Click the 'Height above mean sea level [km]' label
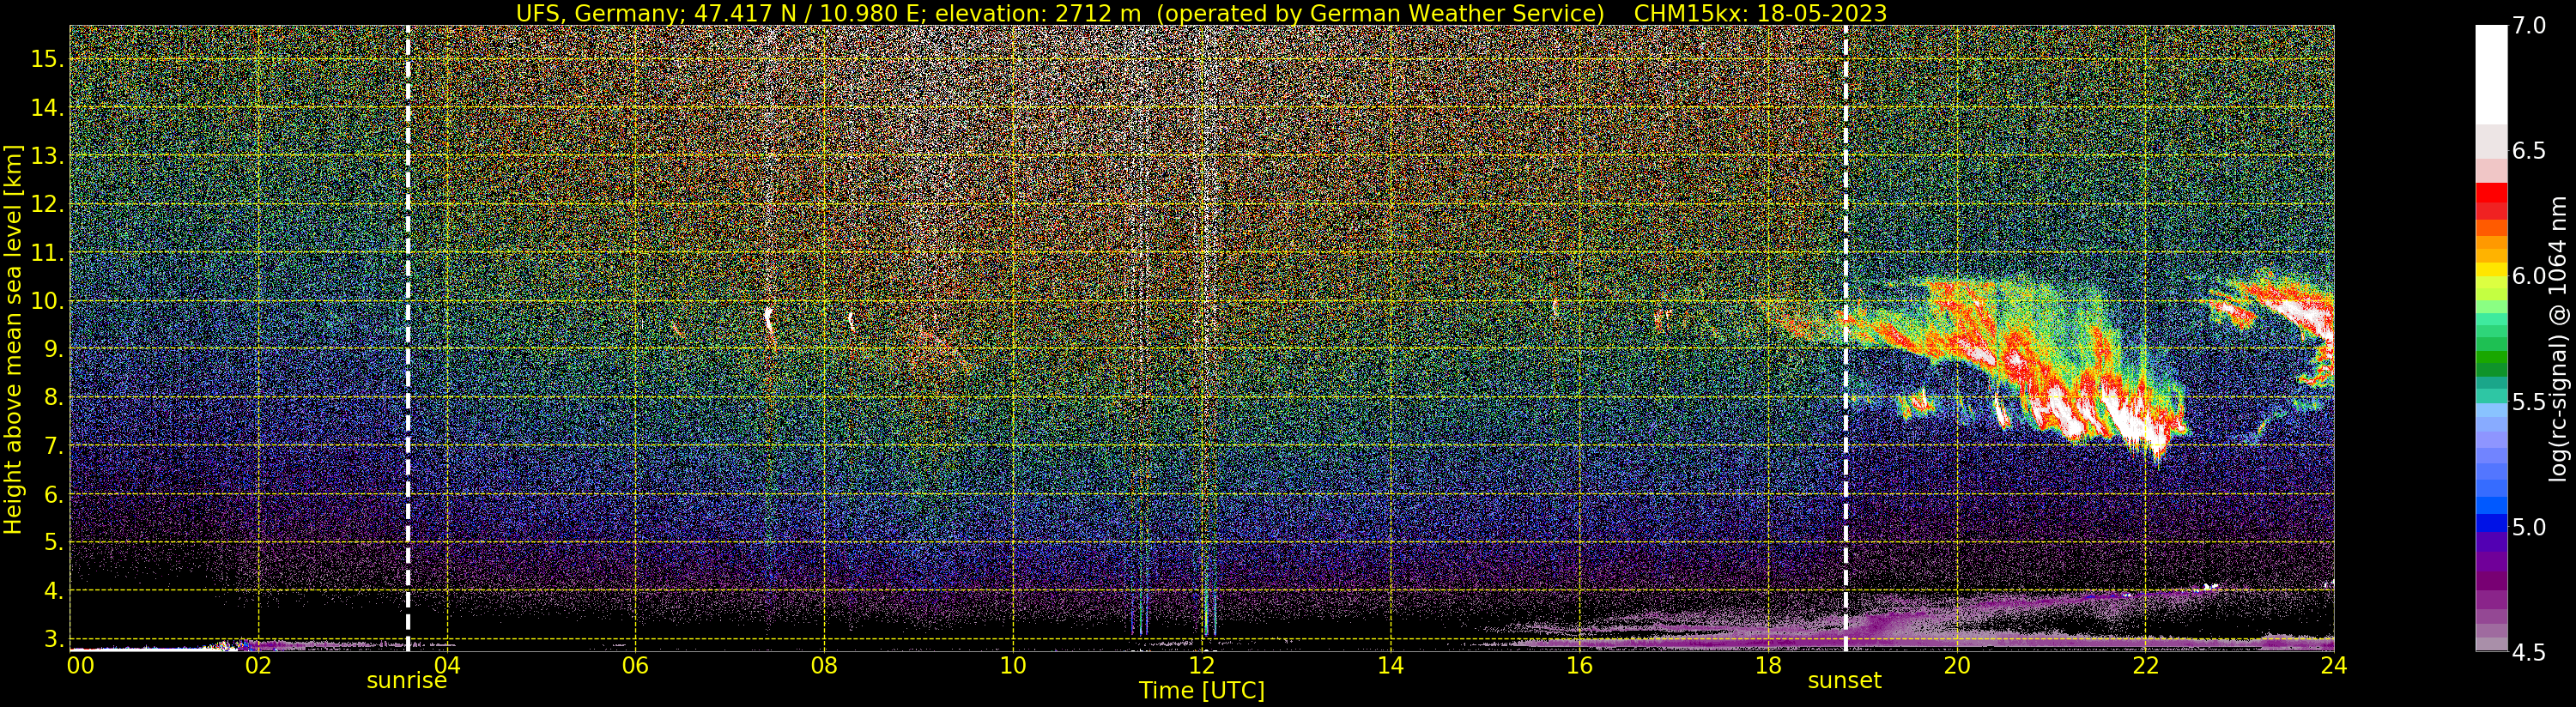 coord(13,337)
